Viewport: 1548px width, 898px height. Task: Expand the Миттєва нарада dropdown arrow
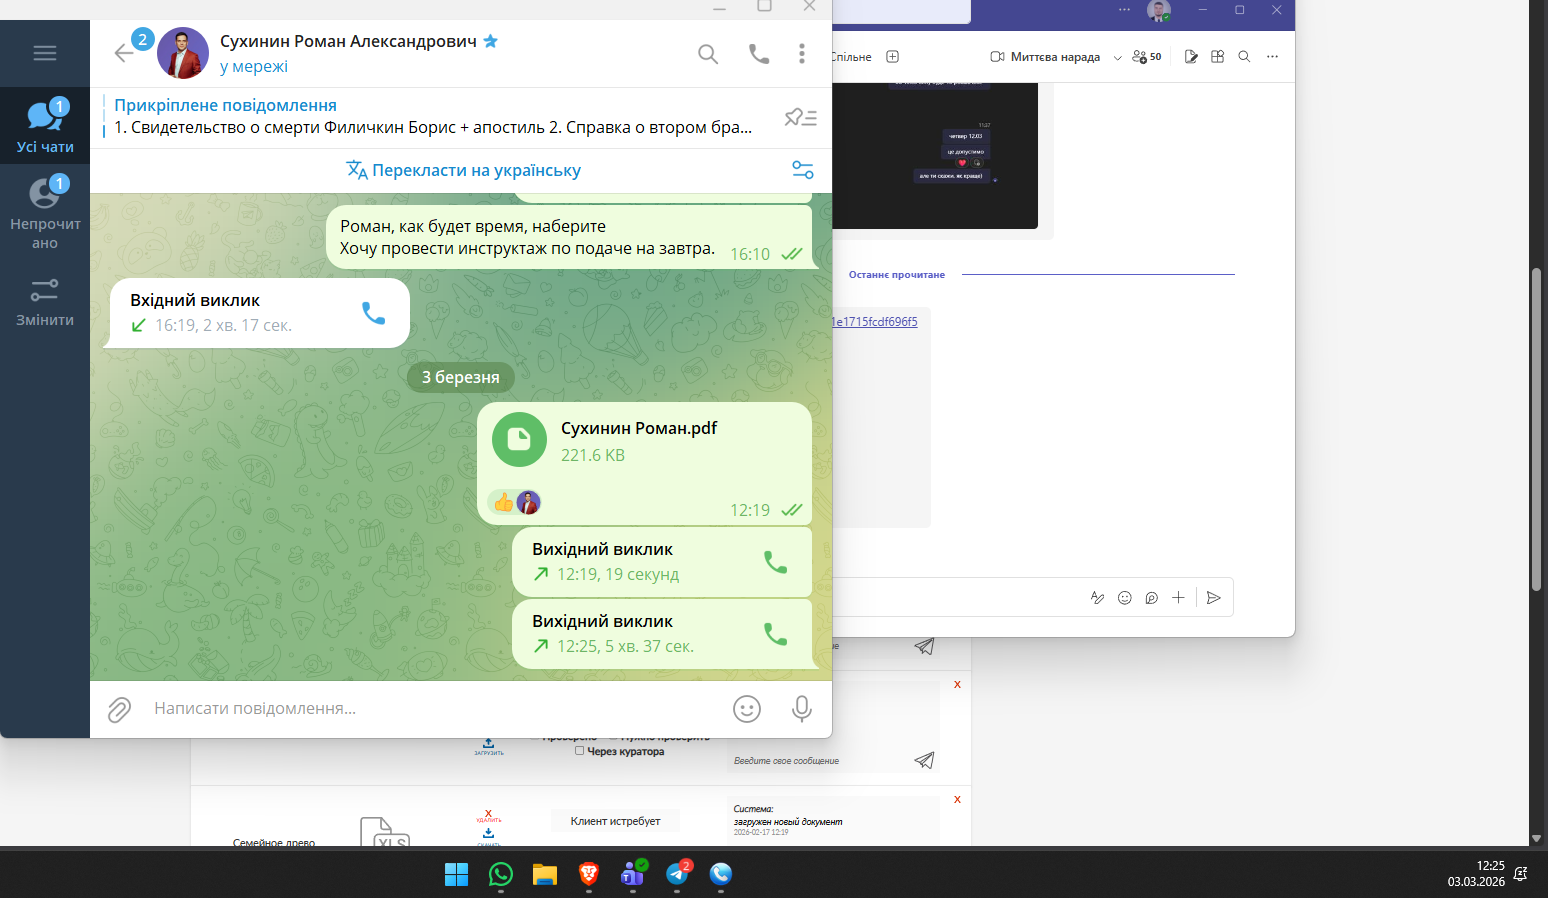[1118, 58]
